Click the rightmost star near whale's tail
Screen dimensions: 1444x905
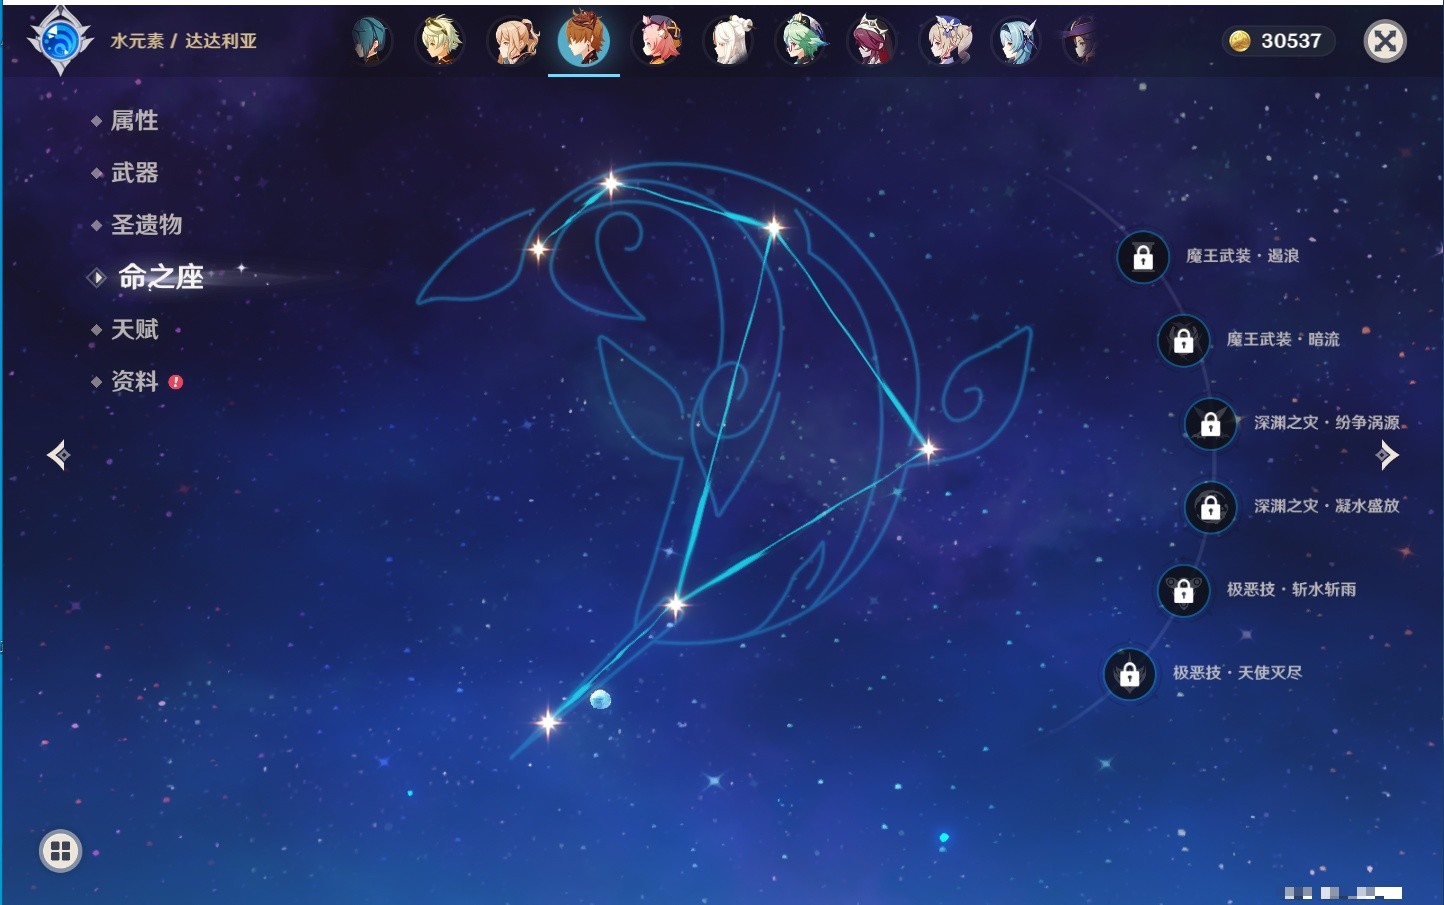pyautogui.click(x=928, y=449)
